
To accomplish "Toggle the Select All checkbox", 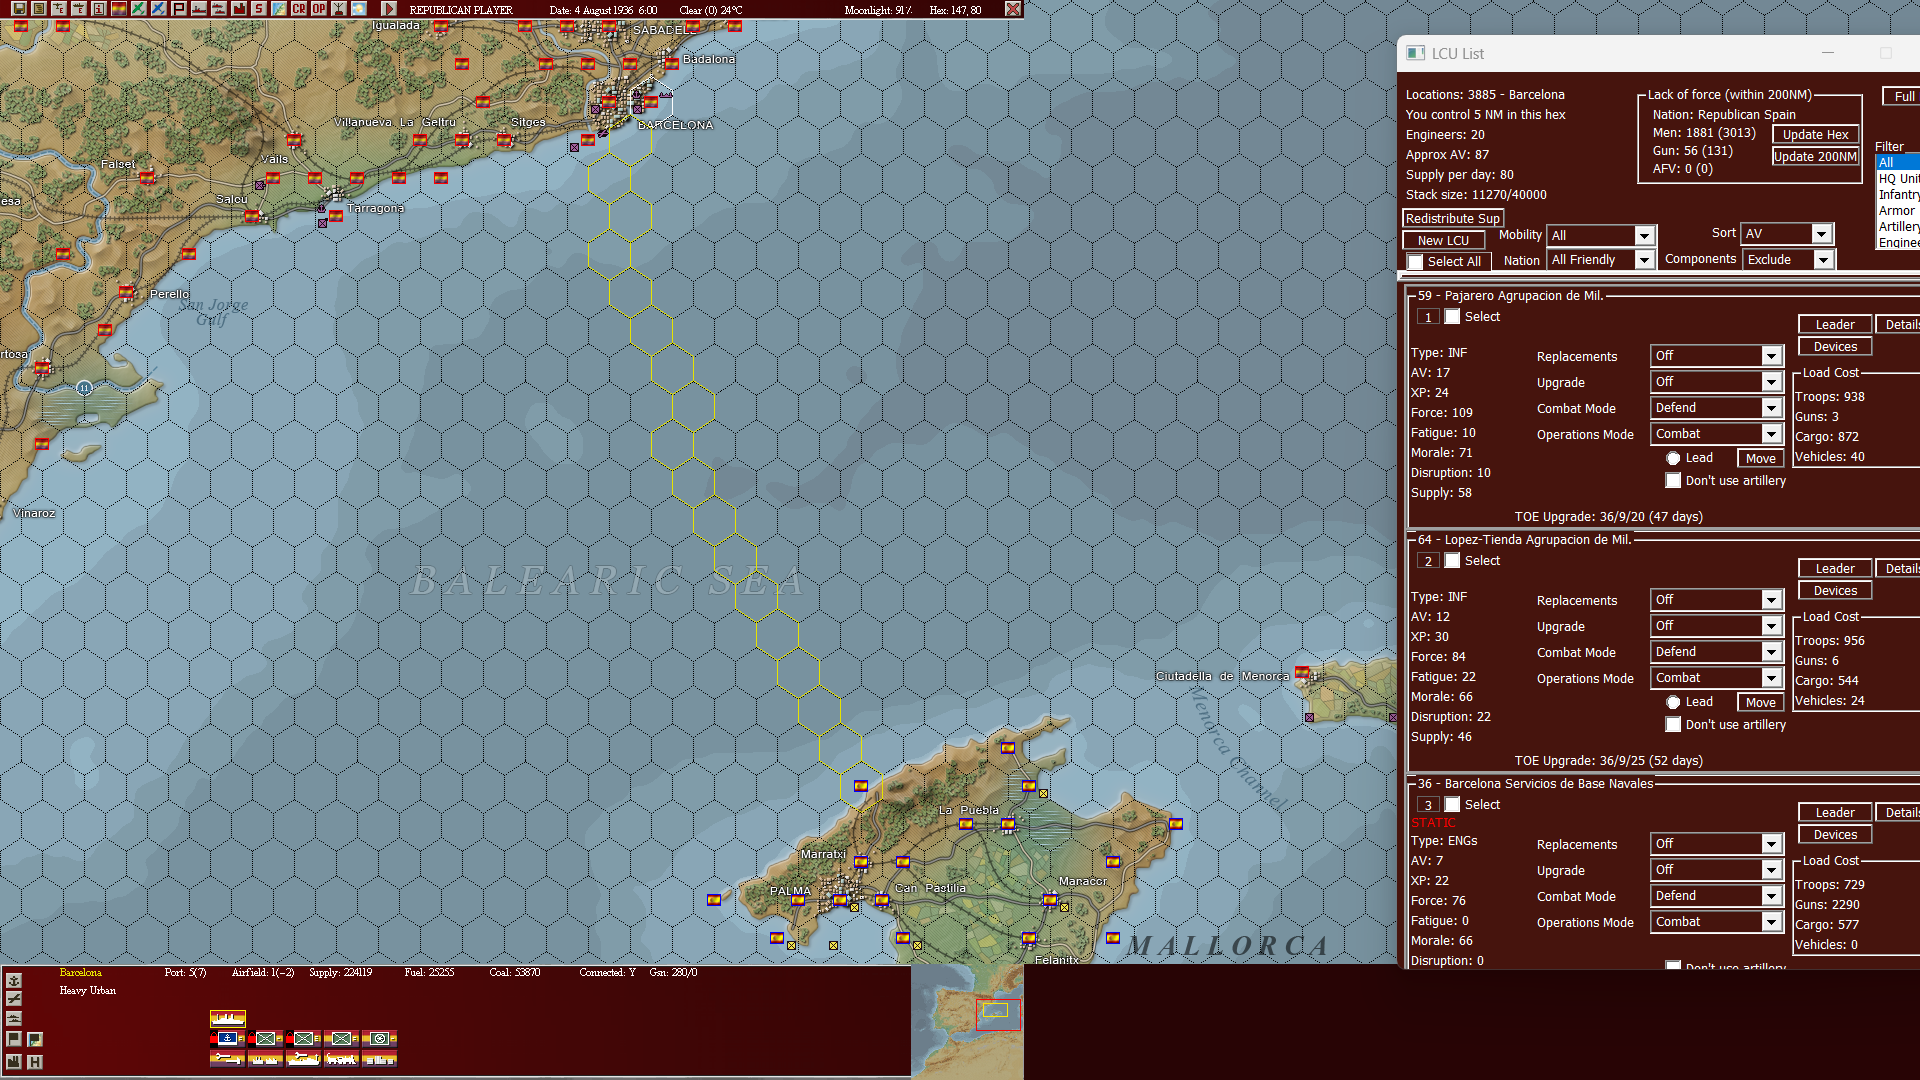I will (x=1415, y=261).
